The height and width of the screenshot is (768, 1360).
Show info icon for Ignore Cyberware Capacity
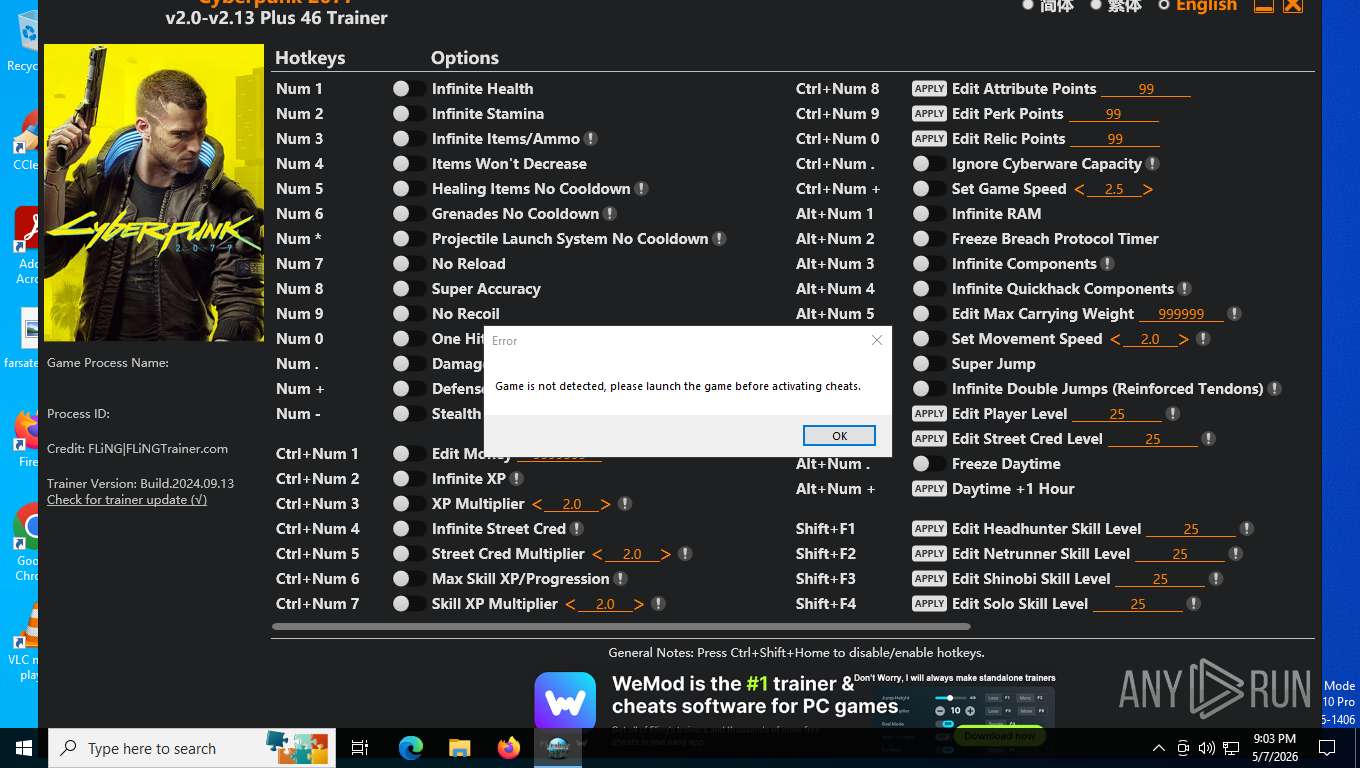pos(1153,164)
